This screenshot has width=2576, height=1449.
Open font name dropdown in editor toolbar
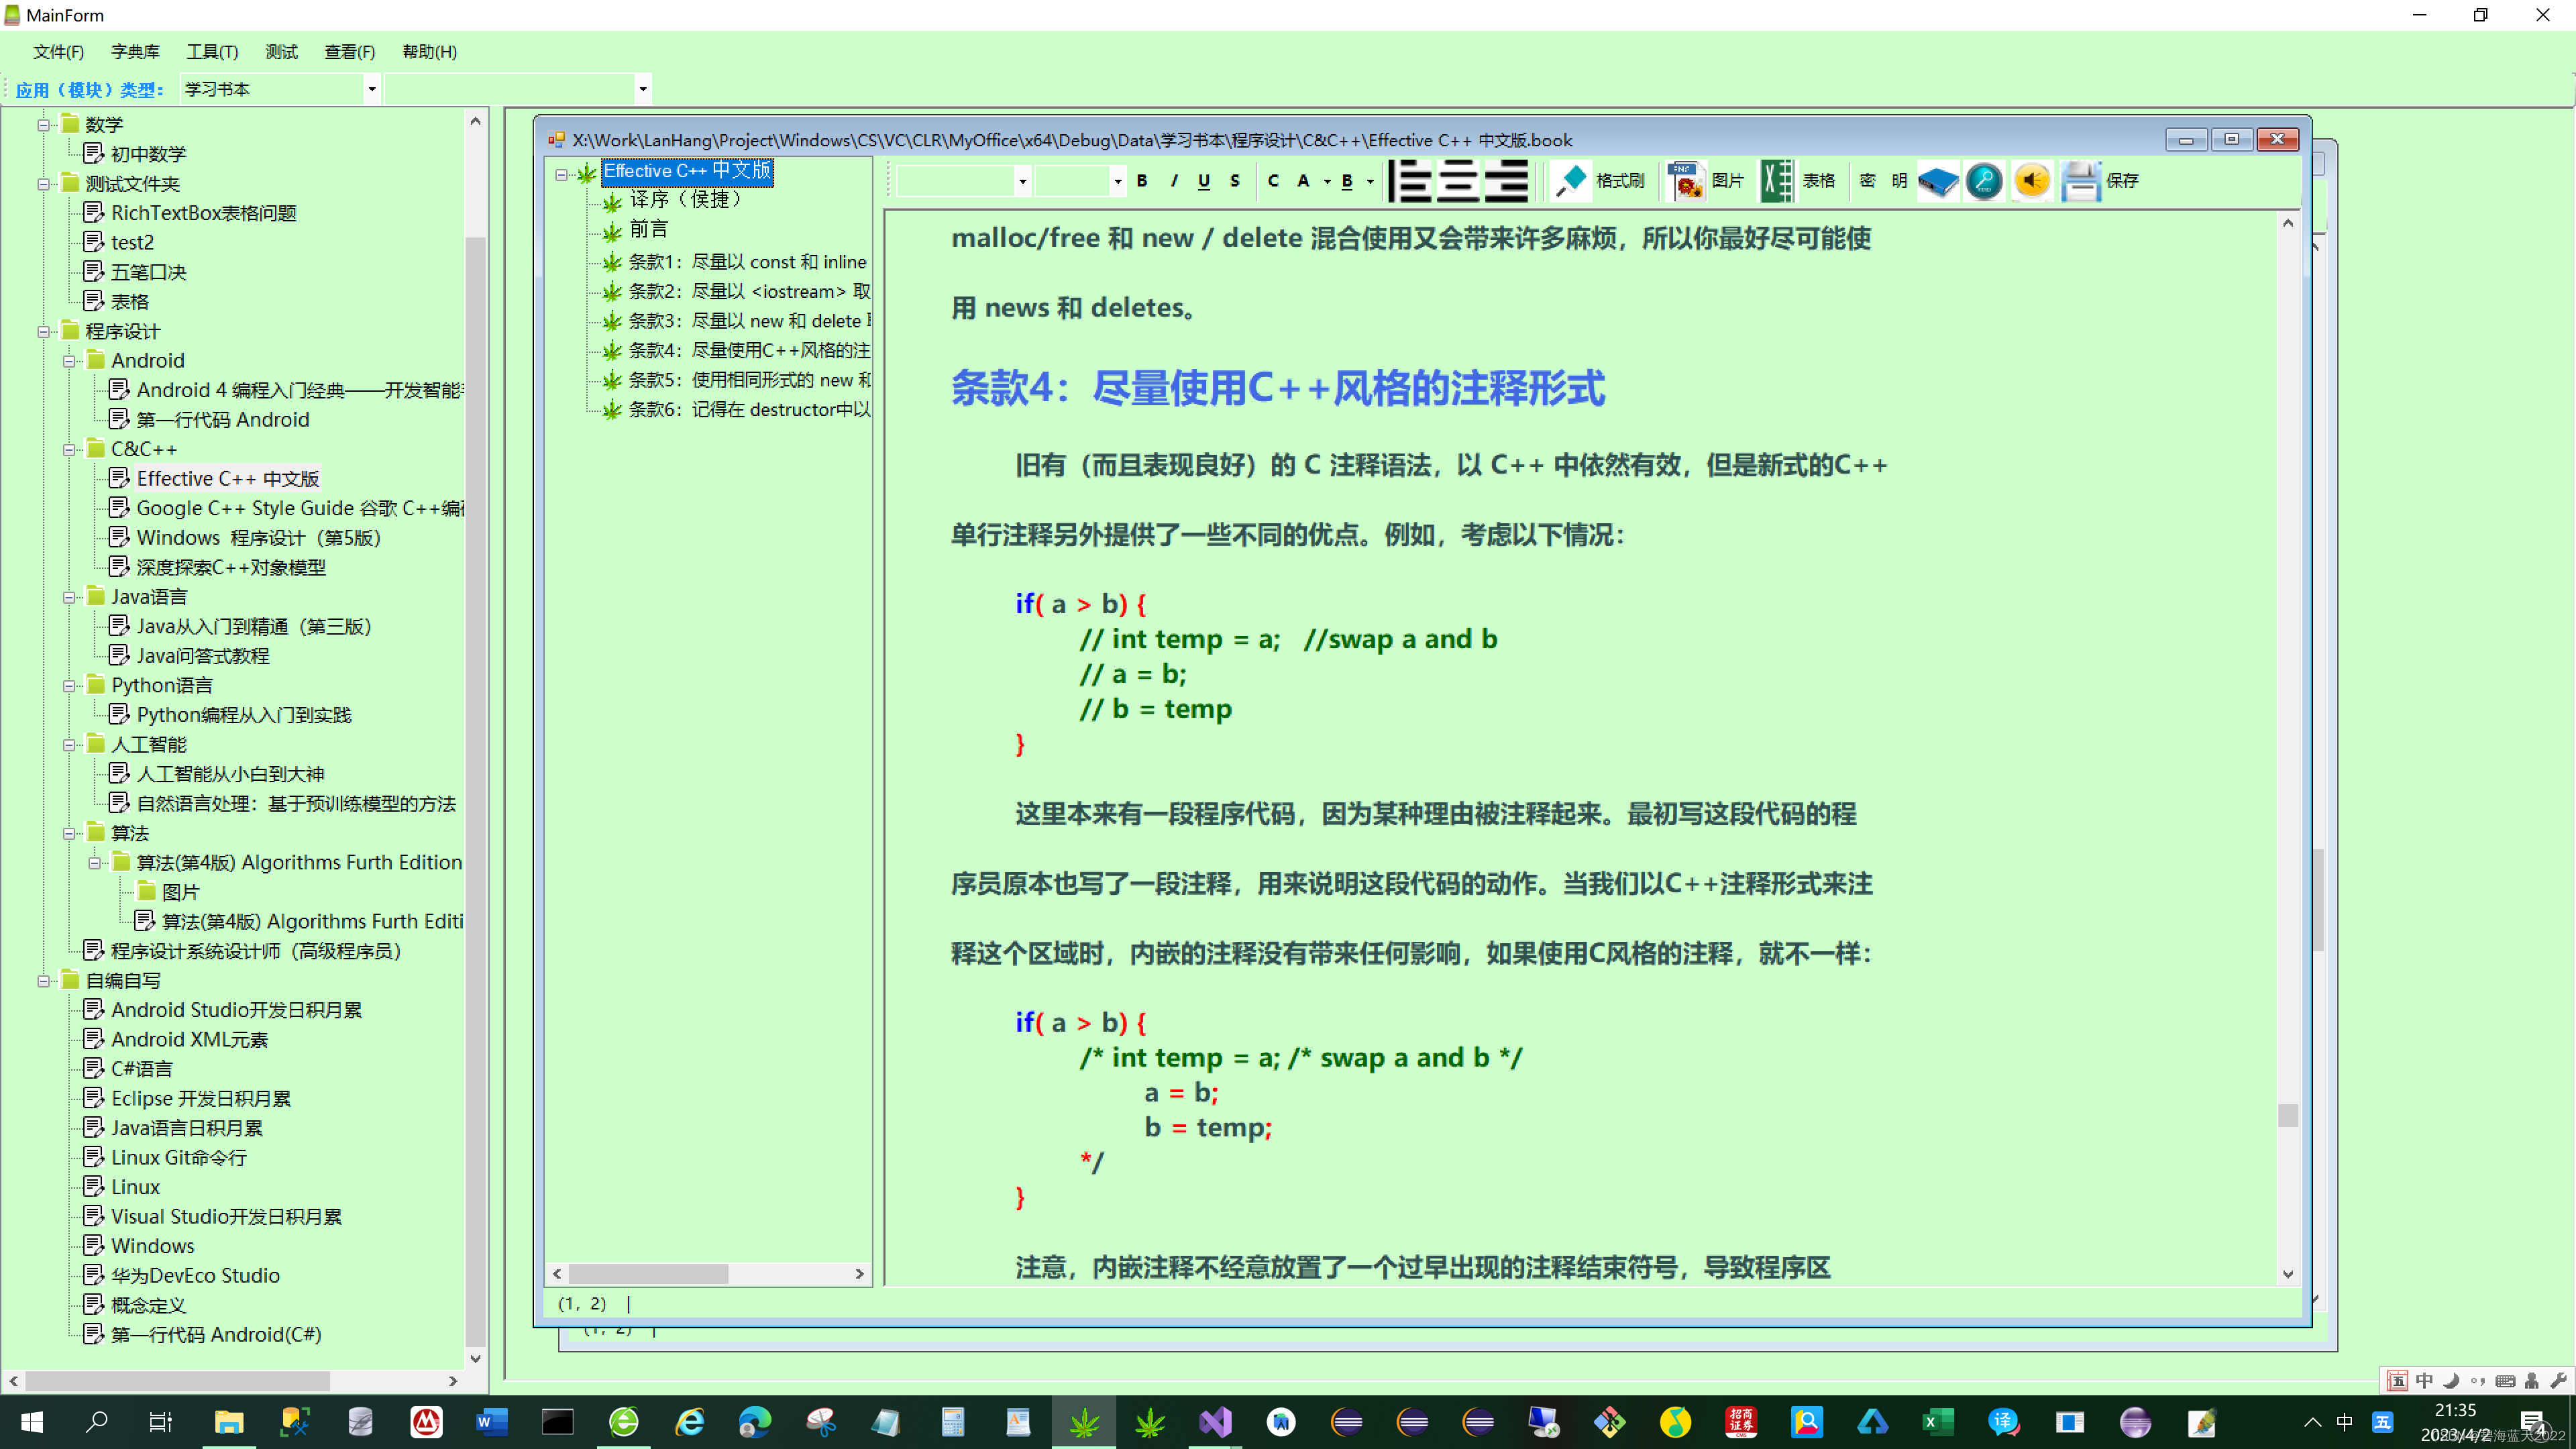(1022, 181)
